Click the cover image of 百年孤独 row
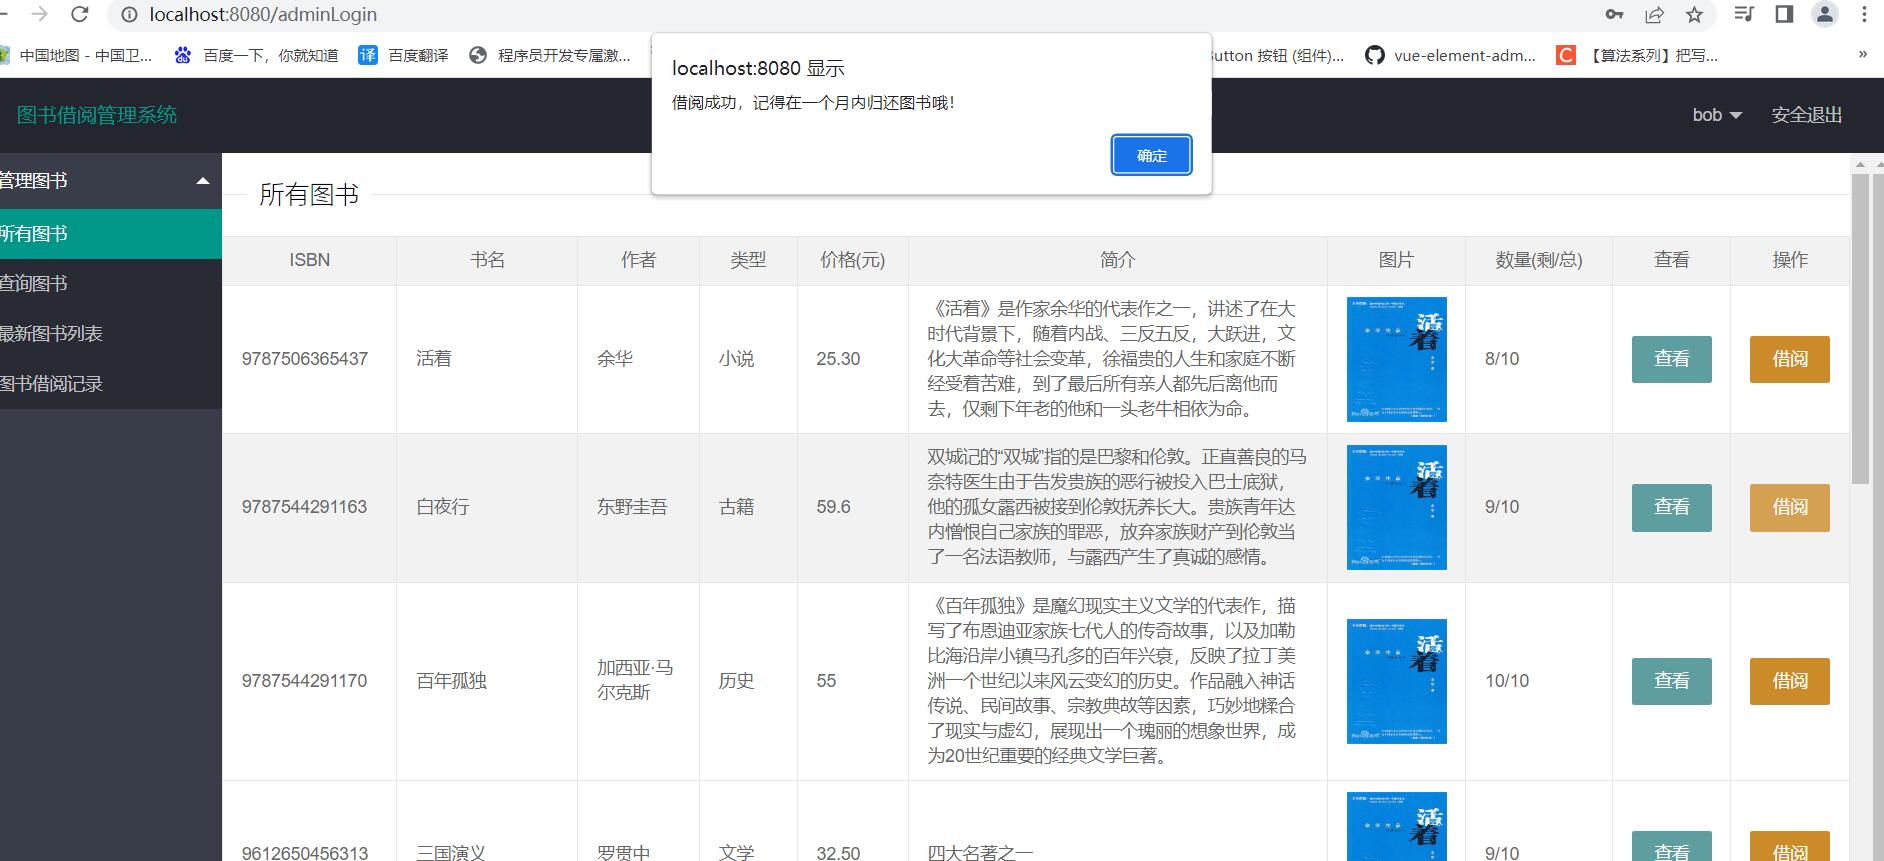Viewport: 1884px width, 861px height. (x=1396, y=681)
